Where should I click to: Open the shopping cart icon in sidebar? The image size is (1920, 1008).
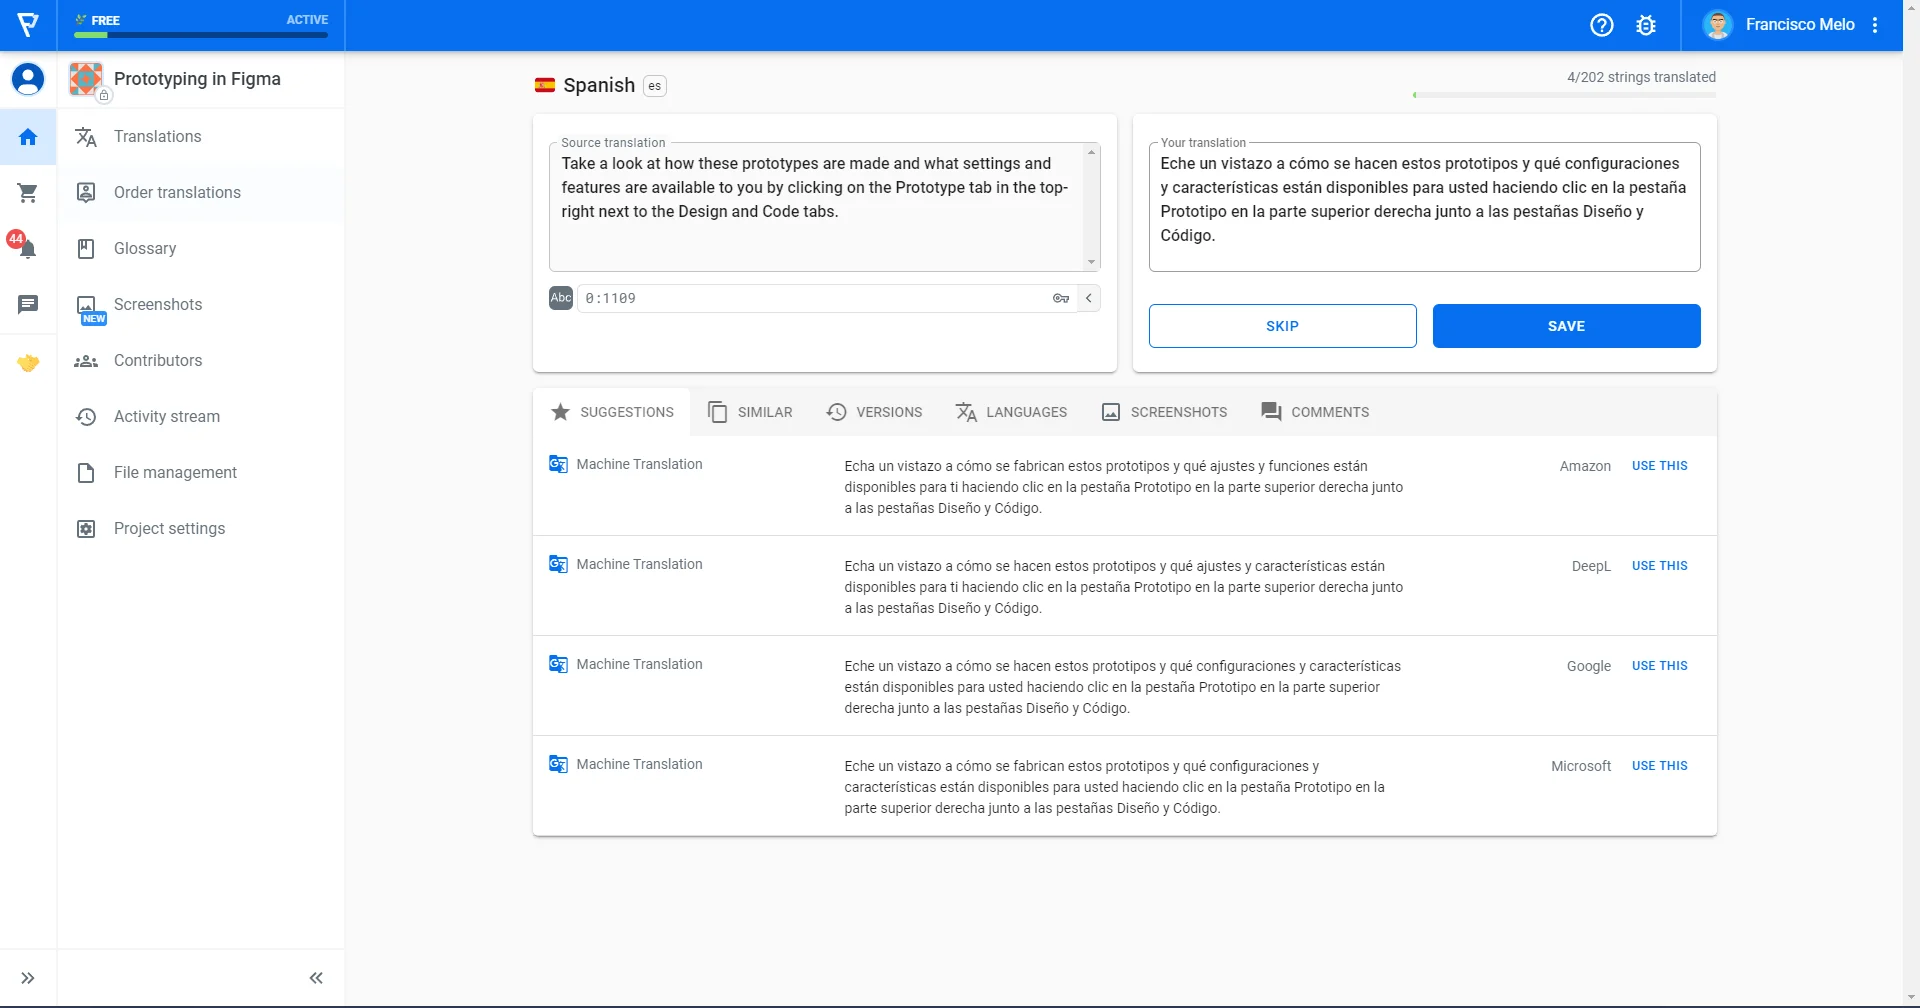(x=28, y=193)
